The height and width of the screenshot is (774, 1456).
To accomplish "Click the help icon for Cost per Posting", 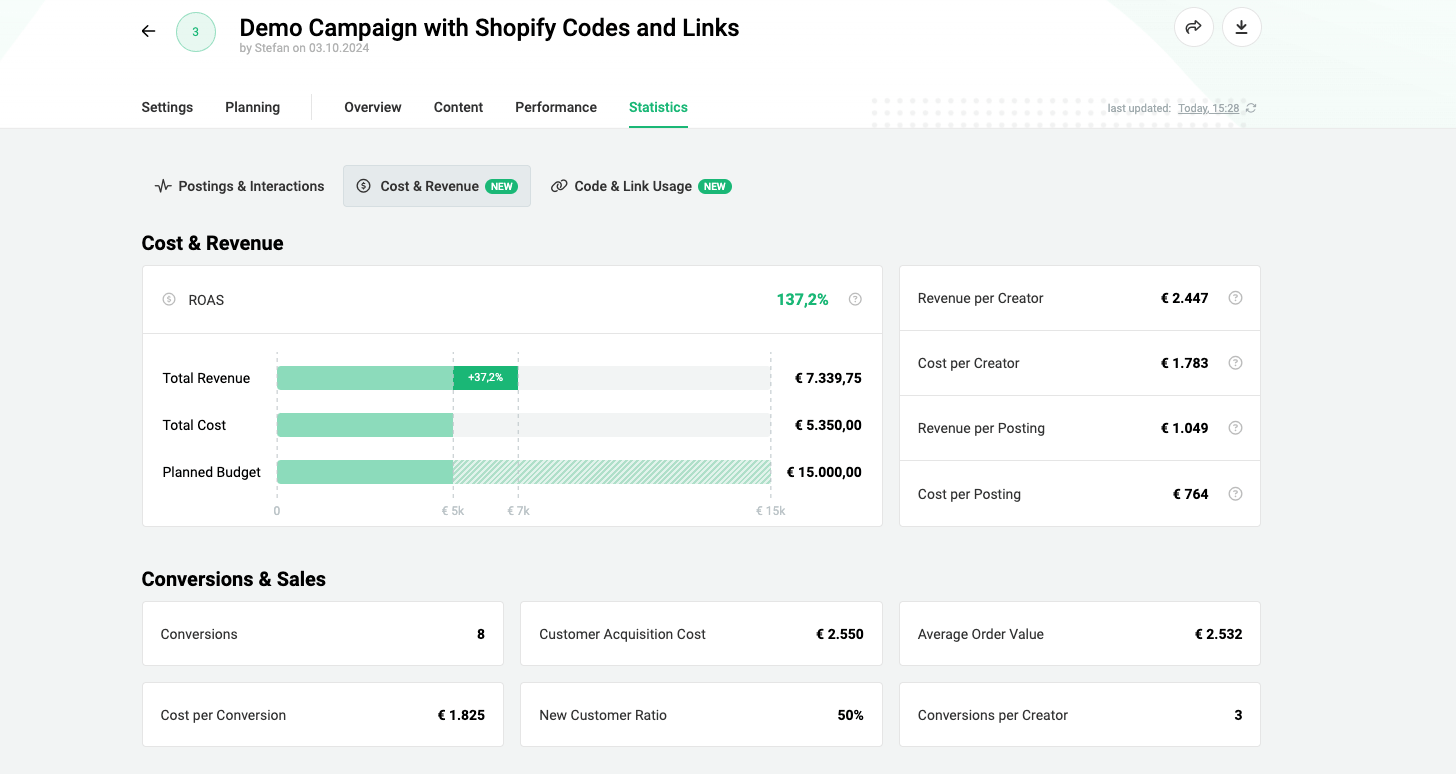I will click(x=1235, y=494).
